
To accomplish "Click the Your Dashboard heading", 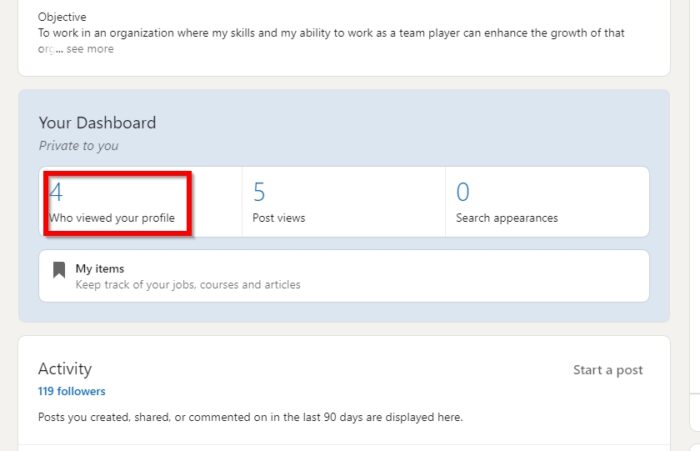I will pyautogui.click(x=97, y=123).
